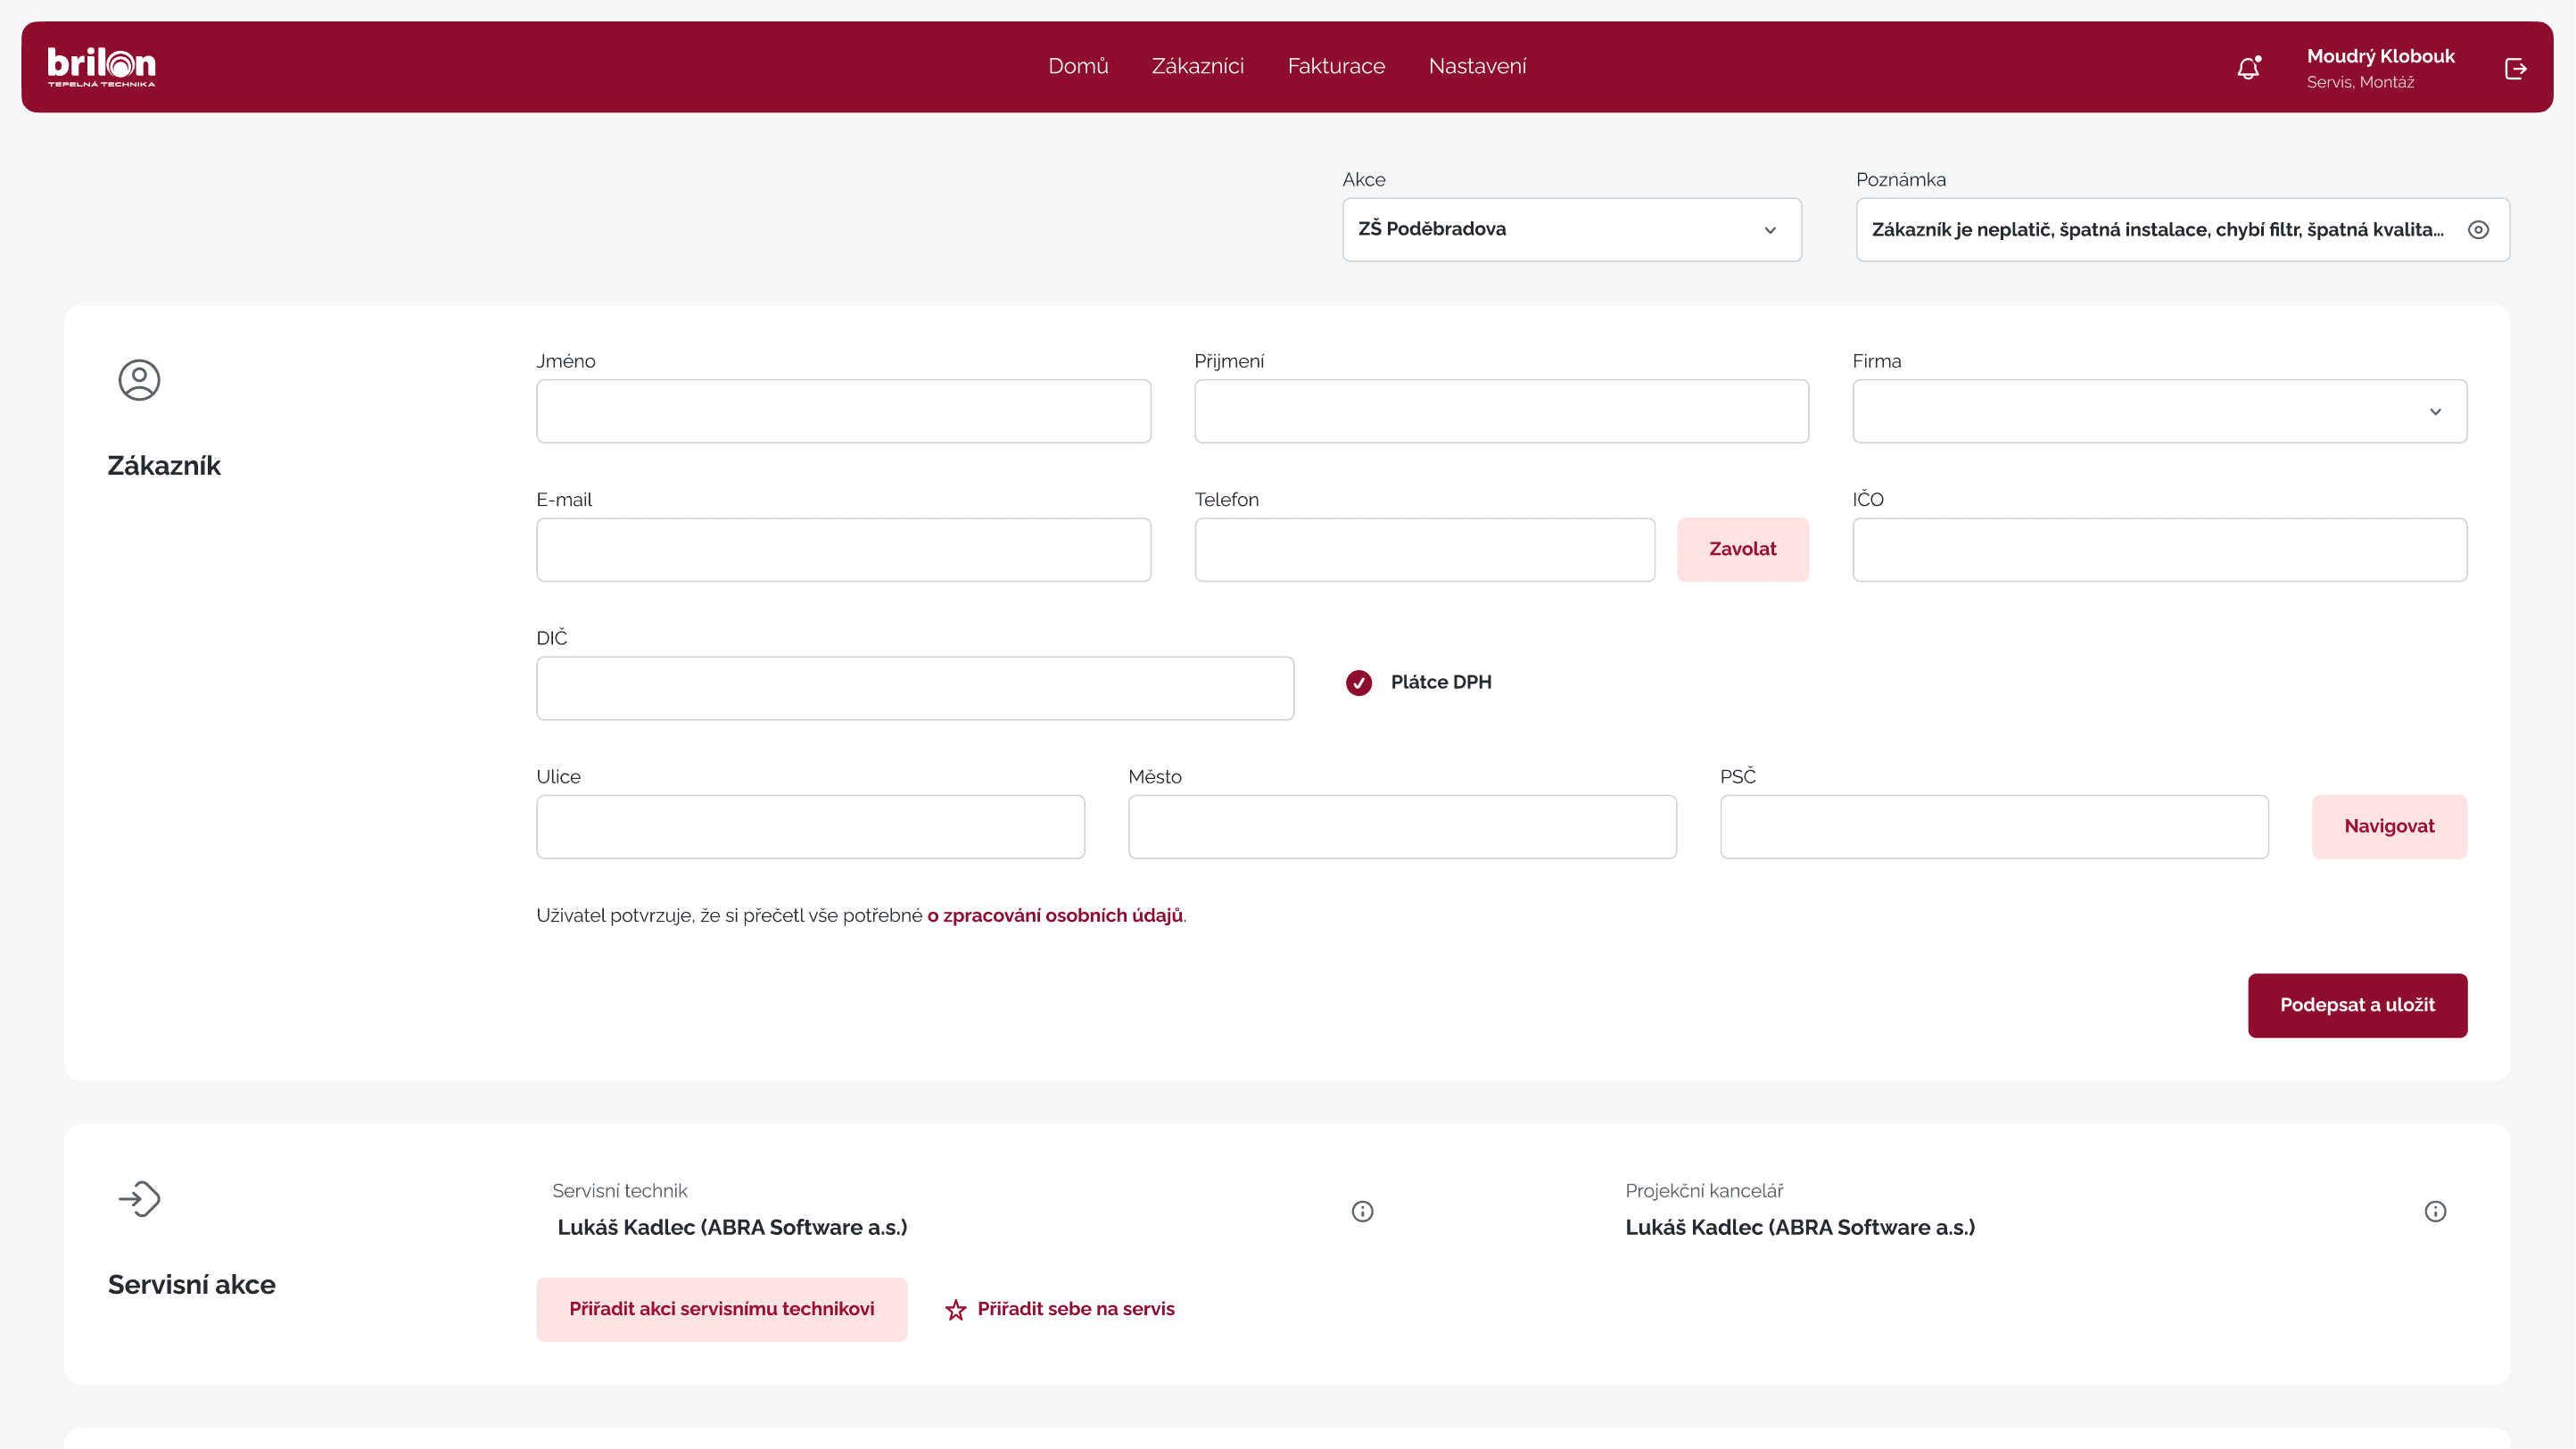
Task: Click Přiřadit akci servisnímu technikovi
Action: (722, 1308)
